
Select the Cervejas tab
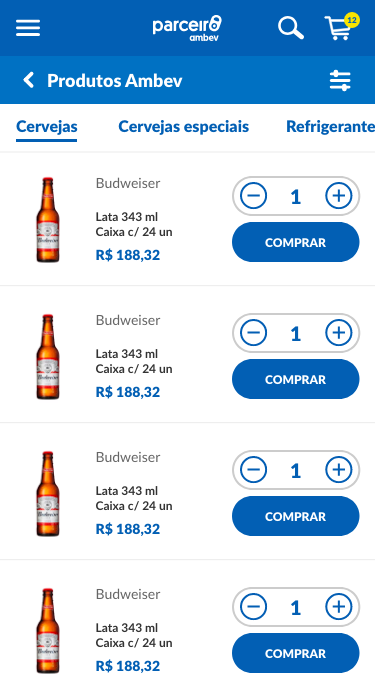pyautogui.click(x=47, y=127)
